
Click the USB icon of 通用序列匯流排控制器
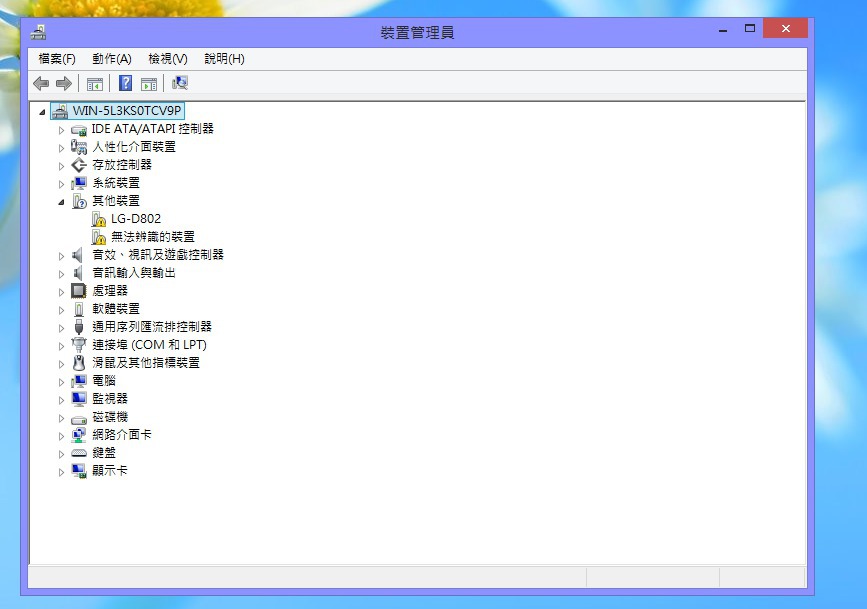pos(79,327)
